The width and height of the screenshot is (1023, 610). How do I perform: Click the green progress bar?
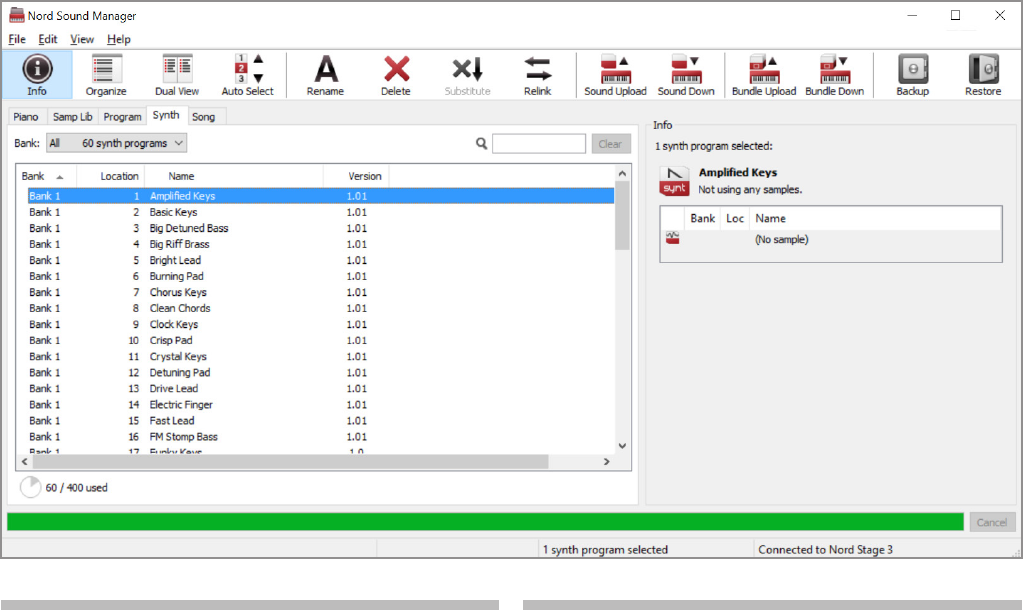pyautogui.click(x=485, y=522)
